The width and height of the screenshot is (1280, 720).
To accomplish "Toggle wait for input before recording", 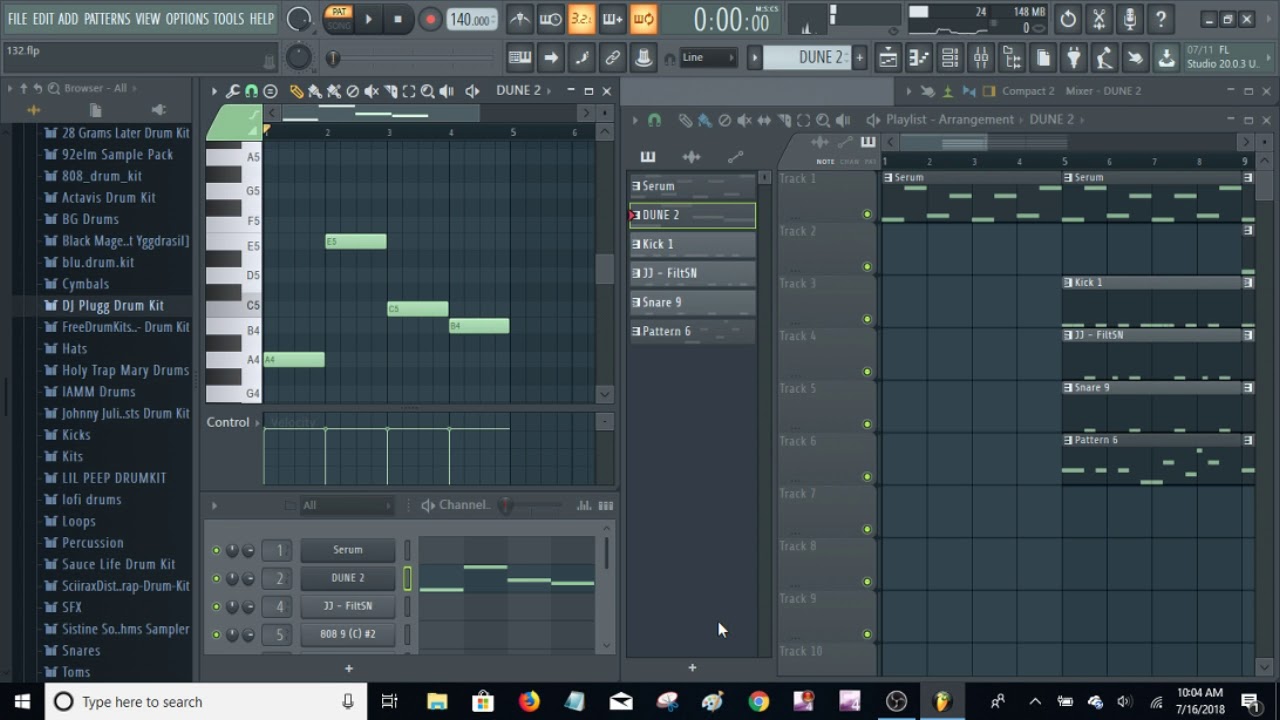I will click(x=551, y=19).
